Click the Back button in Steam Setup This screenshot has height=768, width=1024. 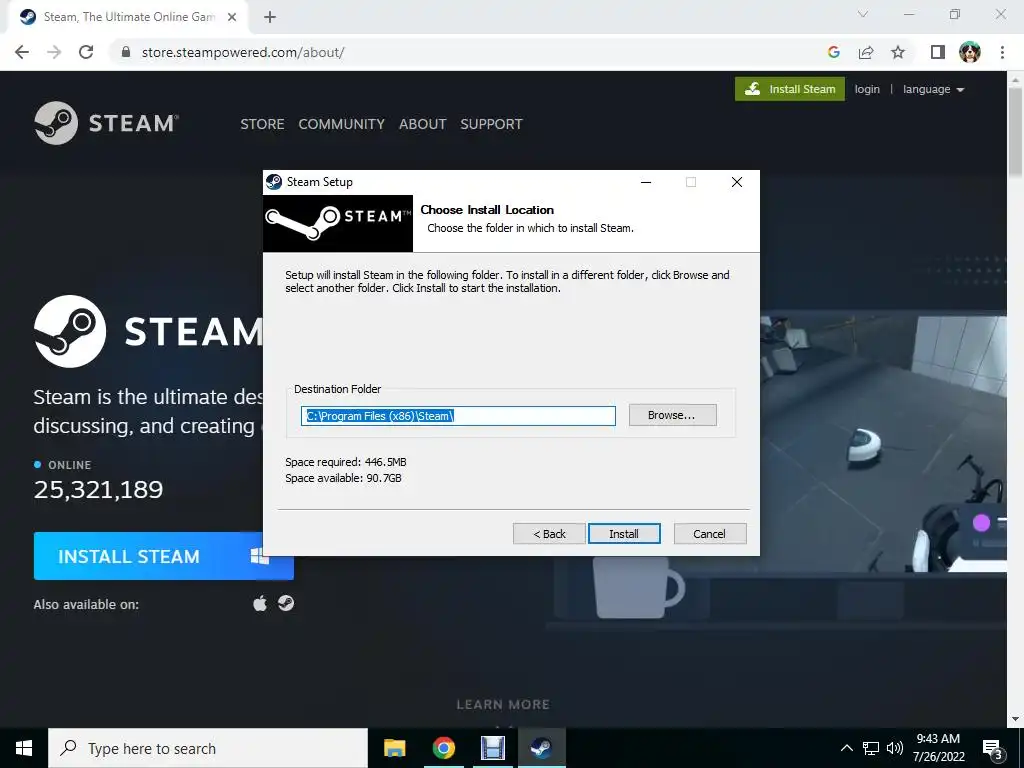tap(549, 534)
